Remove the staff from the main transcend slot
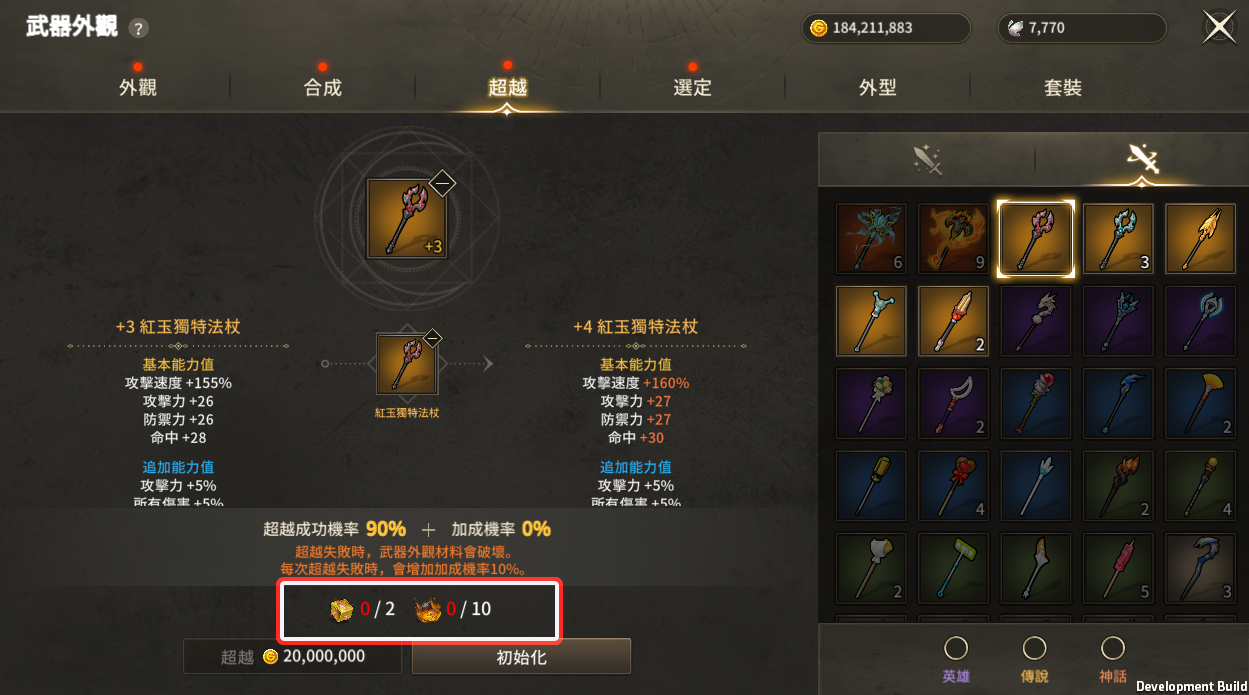This screenshot has width=1249, height=695. (x=442, y=183)
